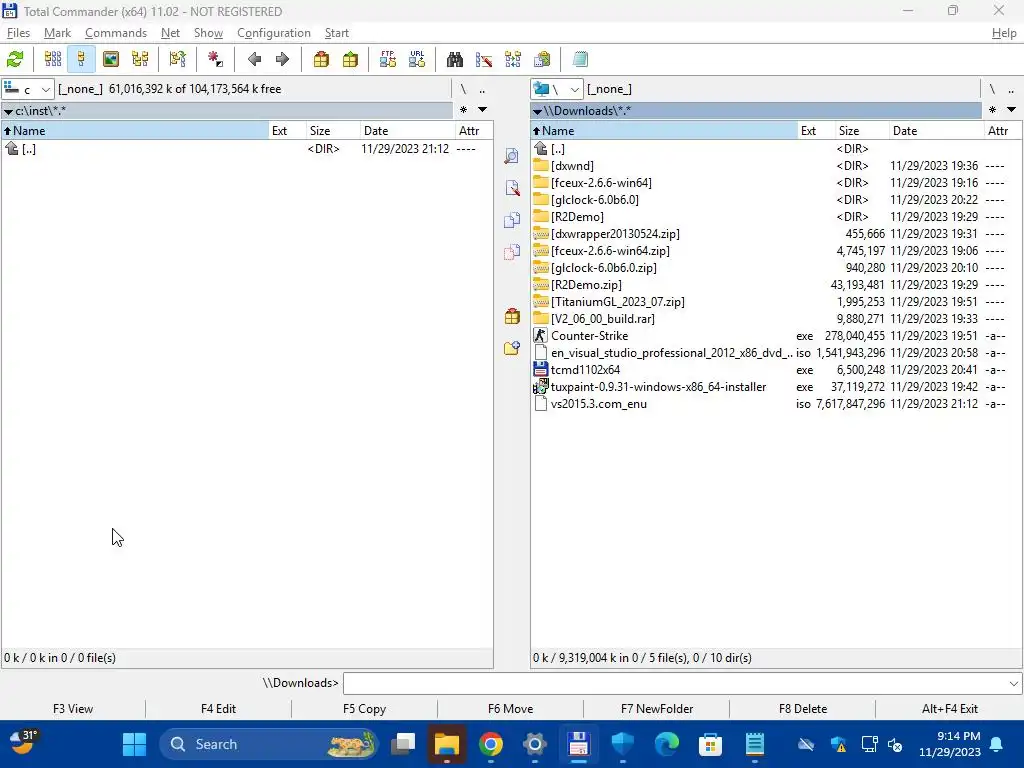
Task: Toggle the full file details view button
Action: (82, 59)
